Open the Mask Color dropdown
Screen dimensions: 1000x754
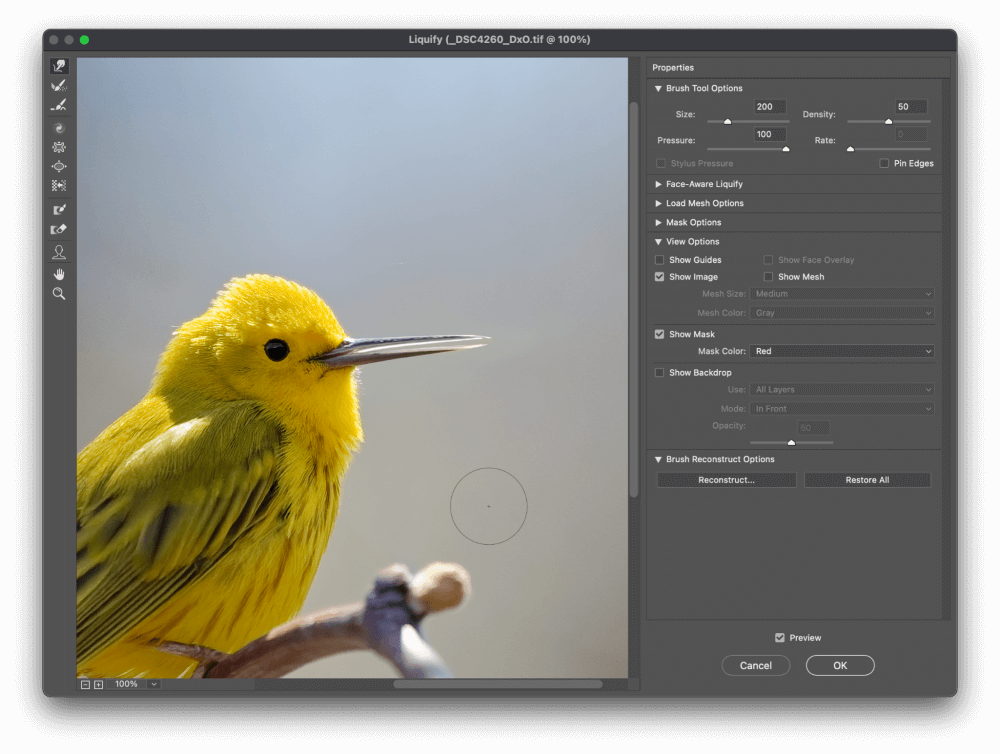tap(842, 351)
